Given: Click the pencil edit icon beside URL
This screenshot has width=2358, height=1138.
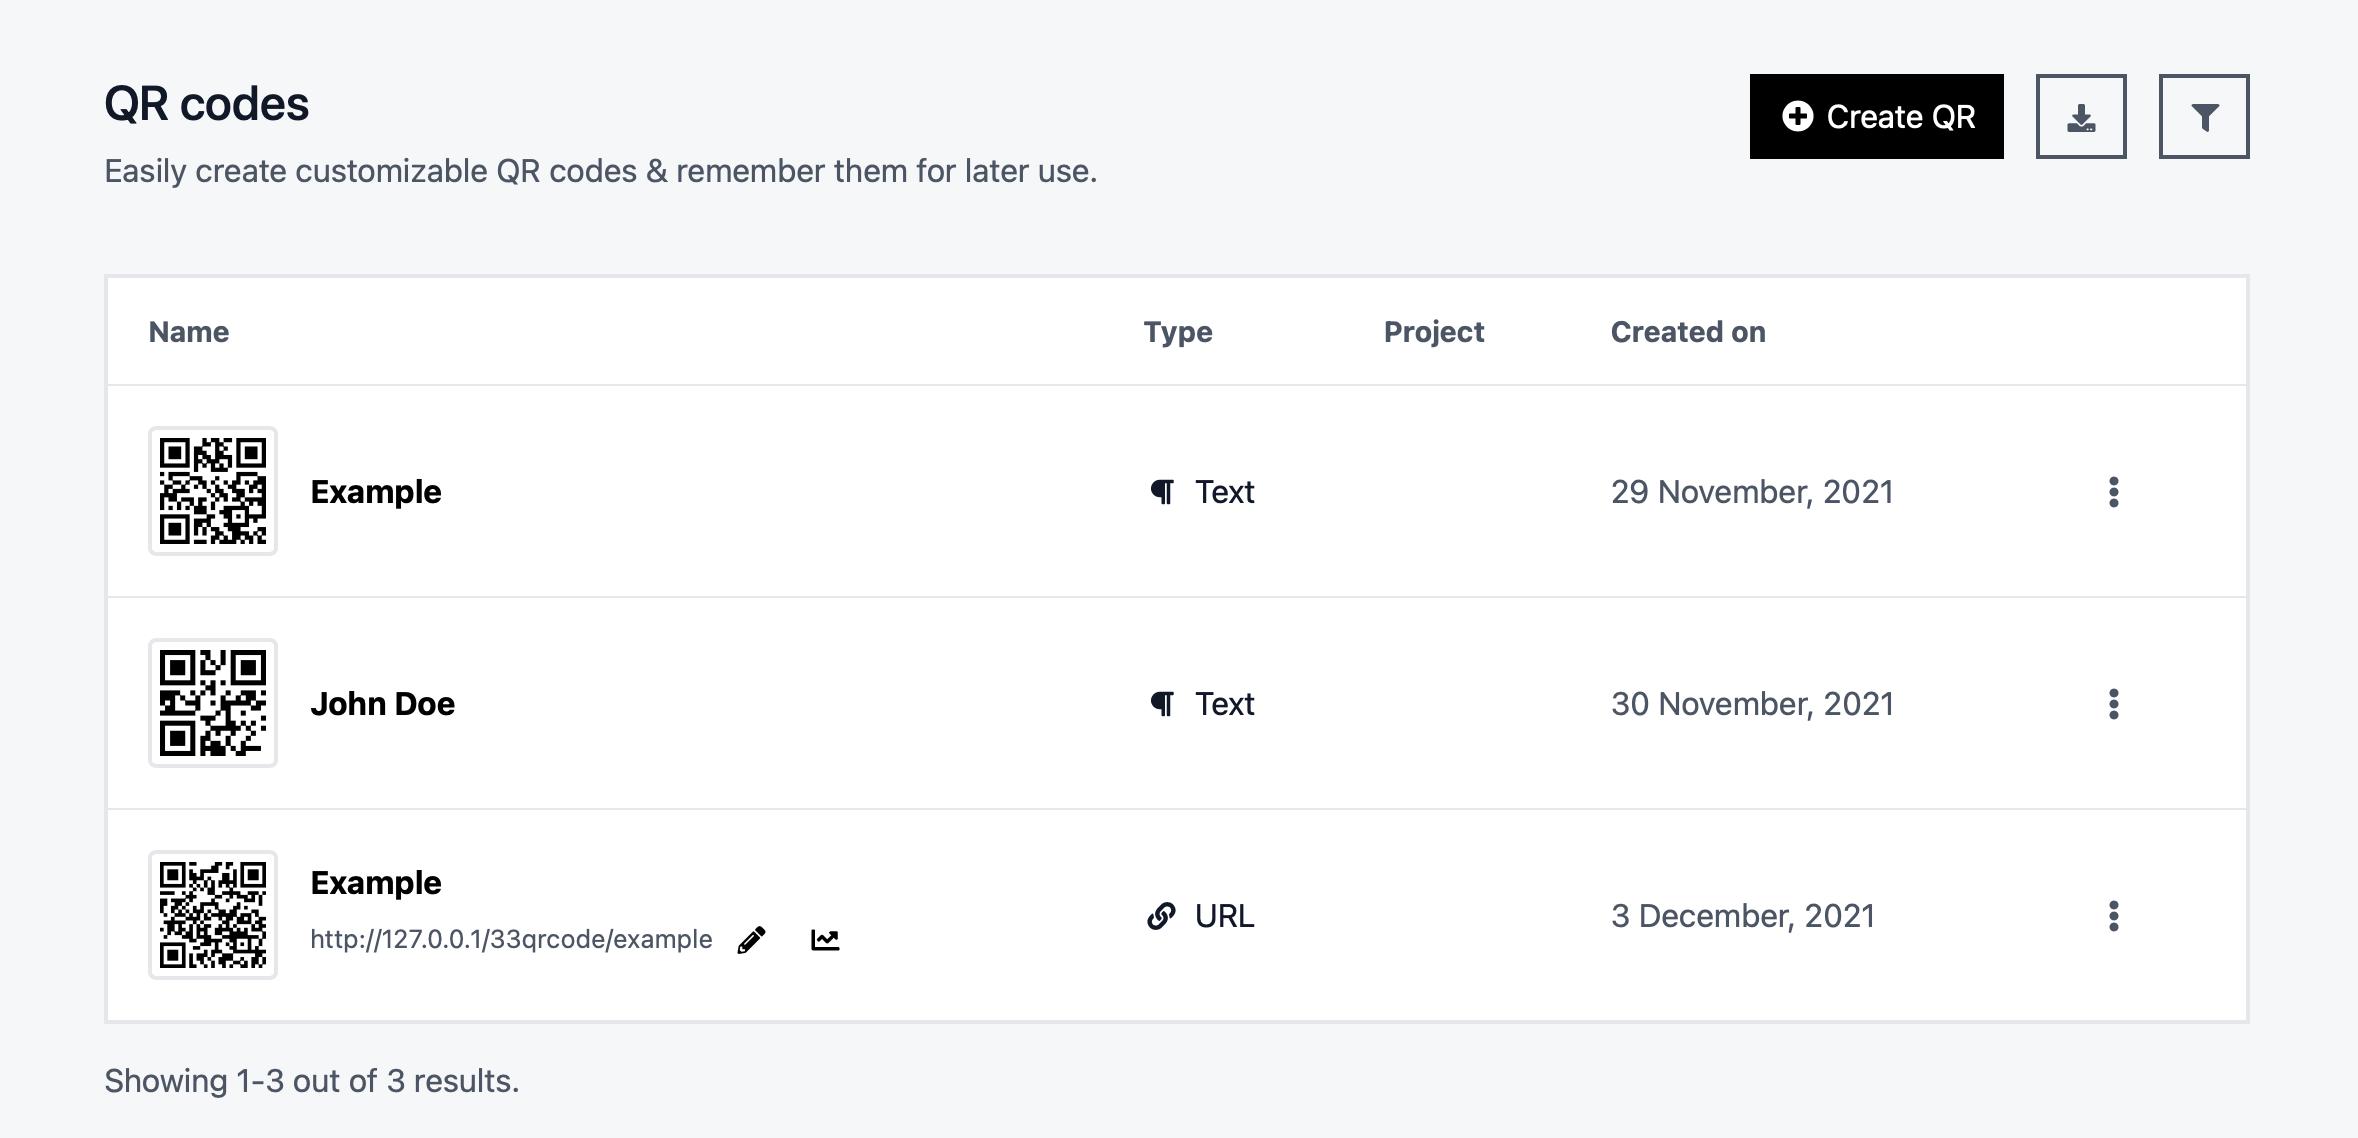Looking at the screenshot, I should [x=751, y=940].
